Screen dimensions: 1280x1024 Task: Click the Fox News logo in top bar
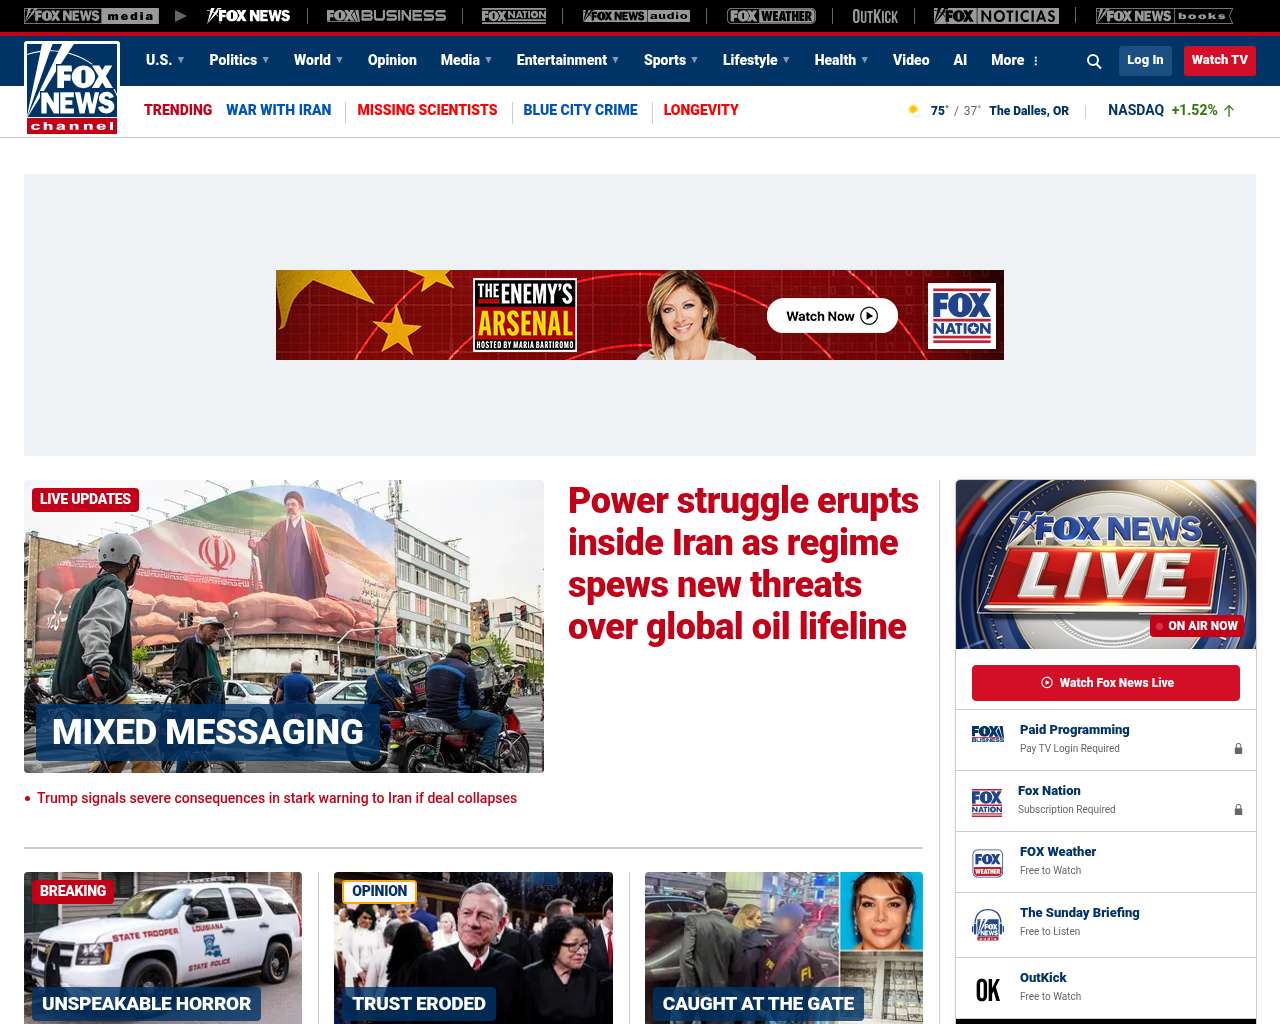tap(248, 16)
